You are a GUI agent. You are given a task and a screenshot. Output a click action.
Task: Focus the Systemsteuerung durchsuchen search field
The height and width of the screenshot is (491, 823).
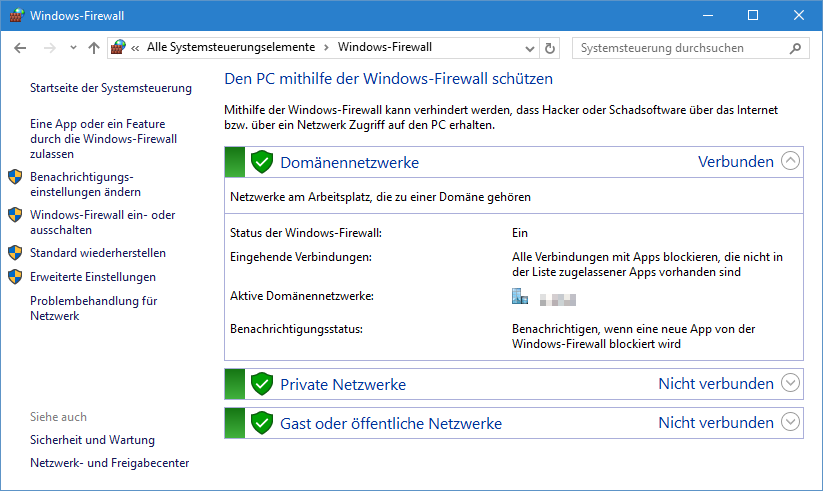pyautogui.click(x=682, y=48)
